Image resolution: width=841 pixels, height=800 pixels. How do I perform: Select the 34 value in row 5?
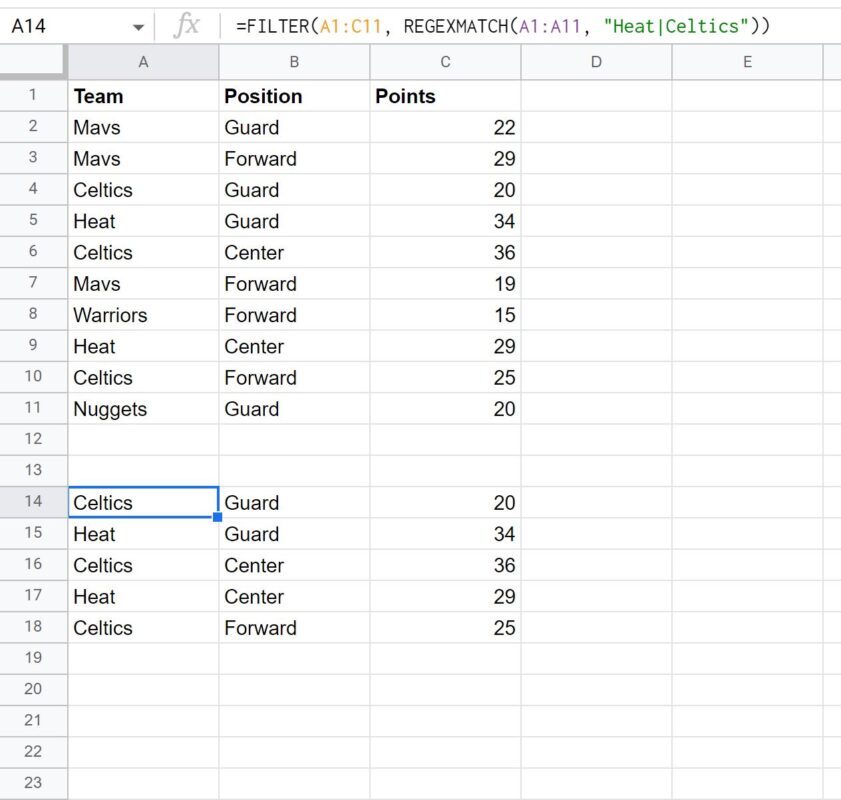point(445,221)
